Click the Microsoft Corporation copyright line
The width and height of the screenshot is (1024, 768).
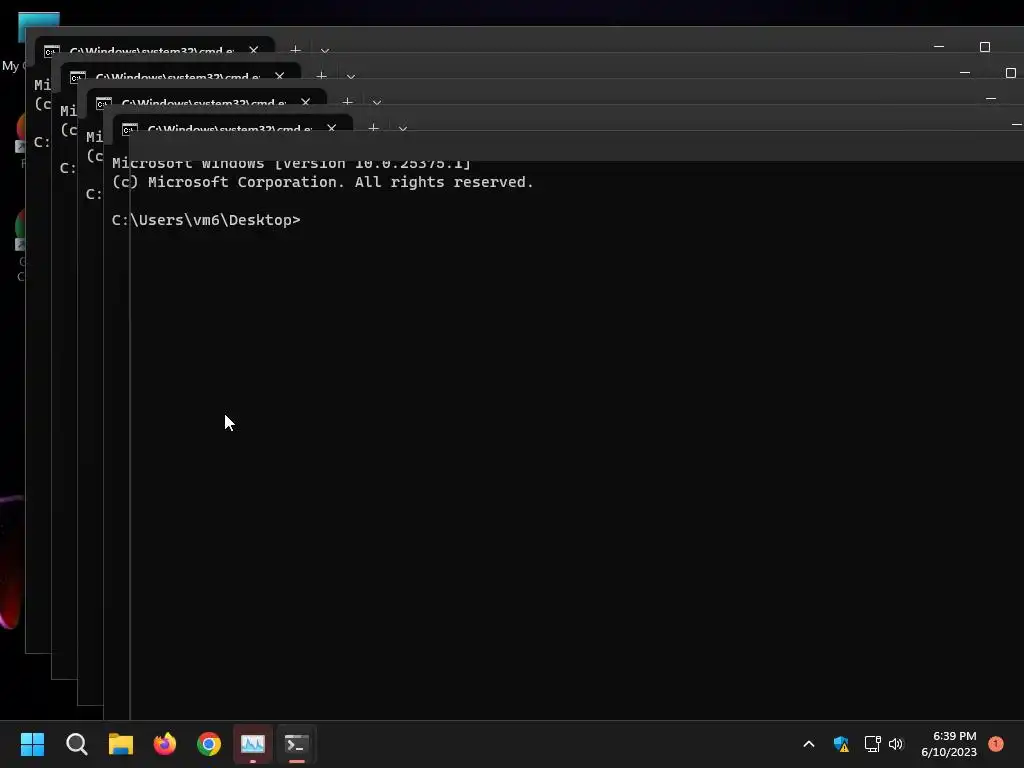pyautogui.click(x=323, y=182)
